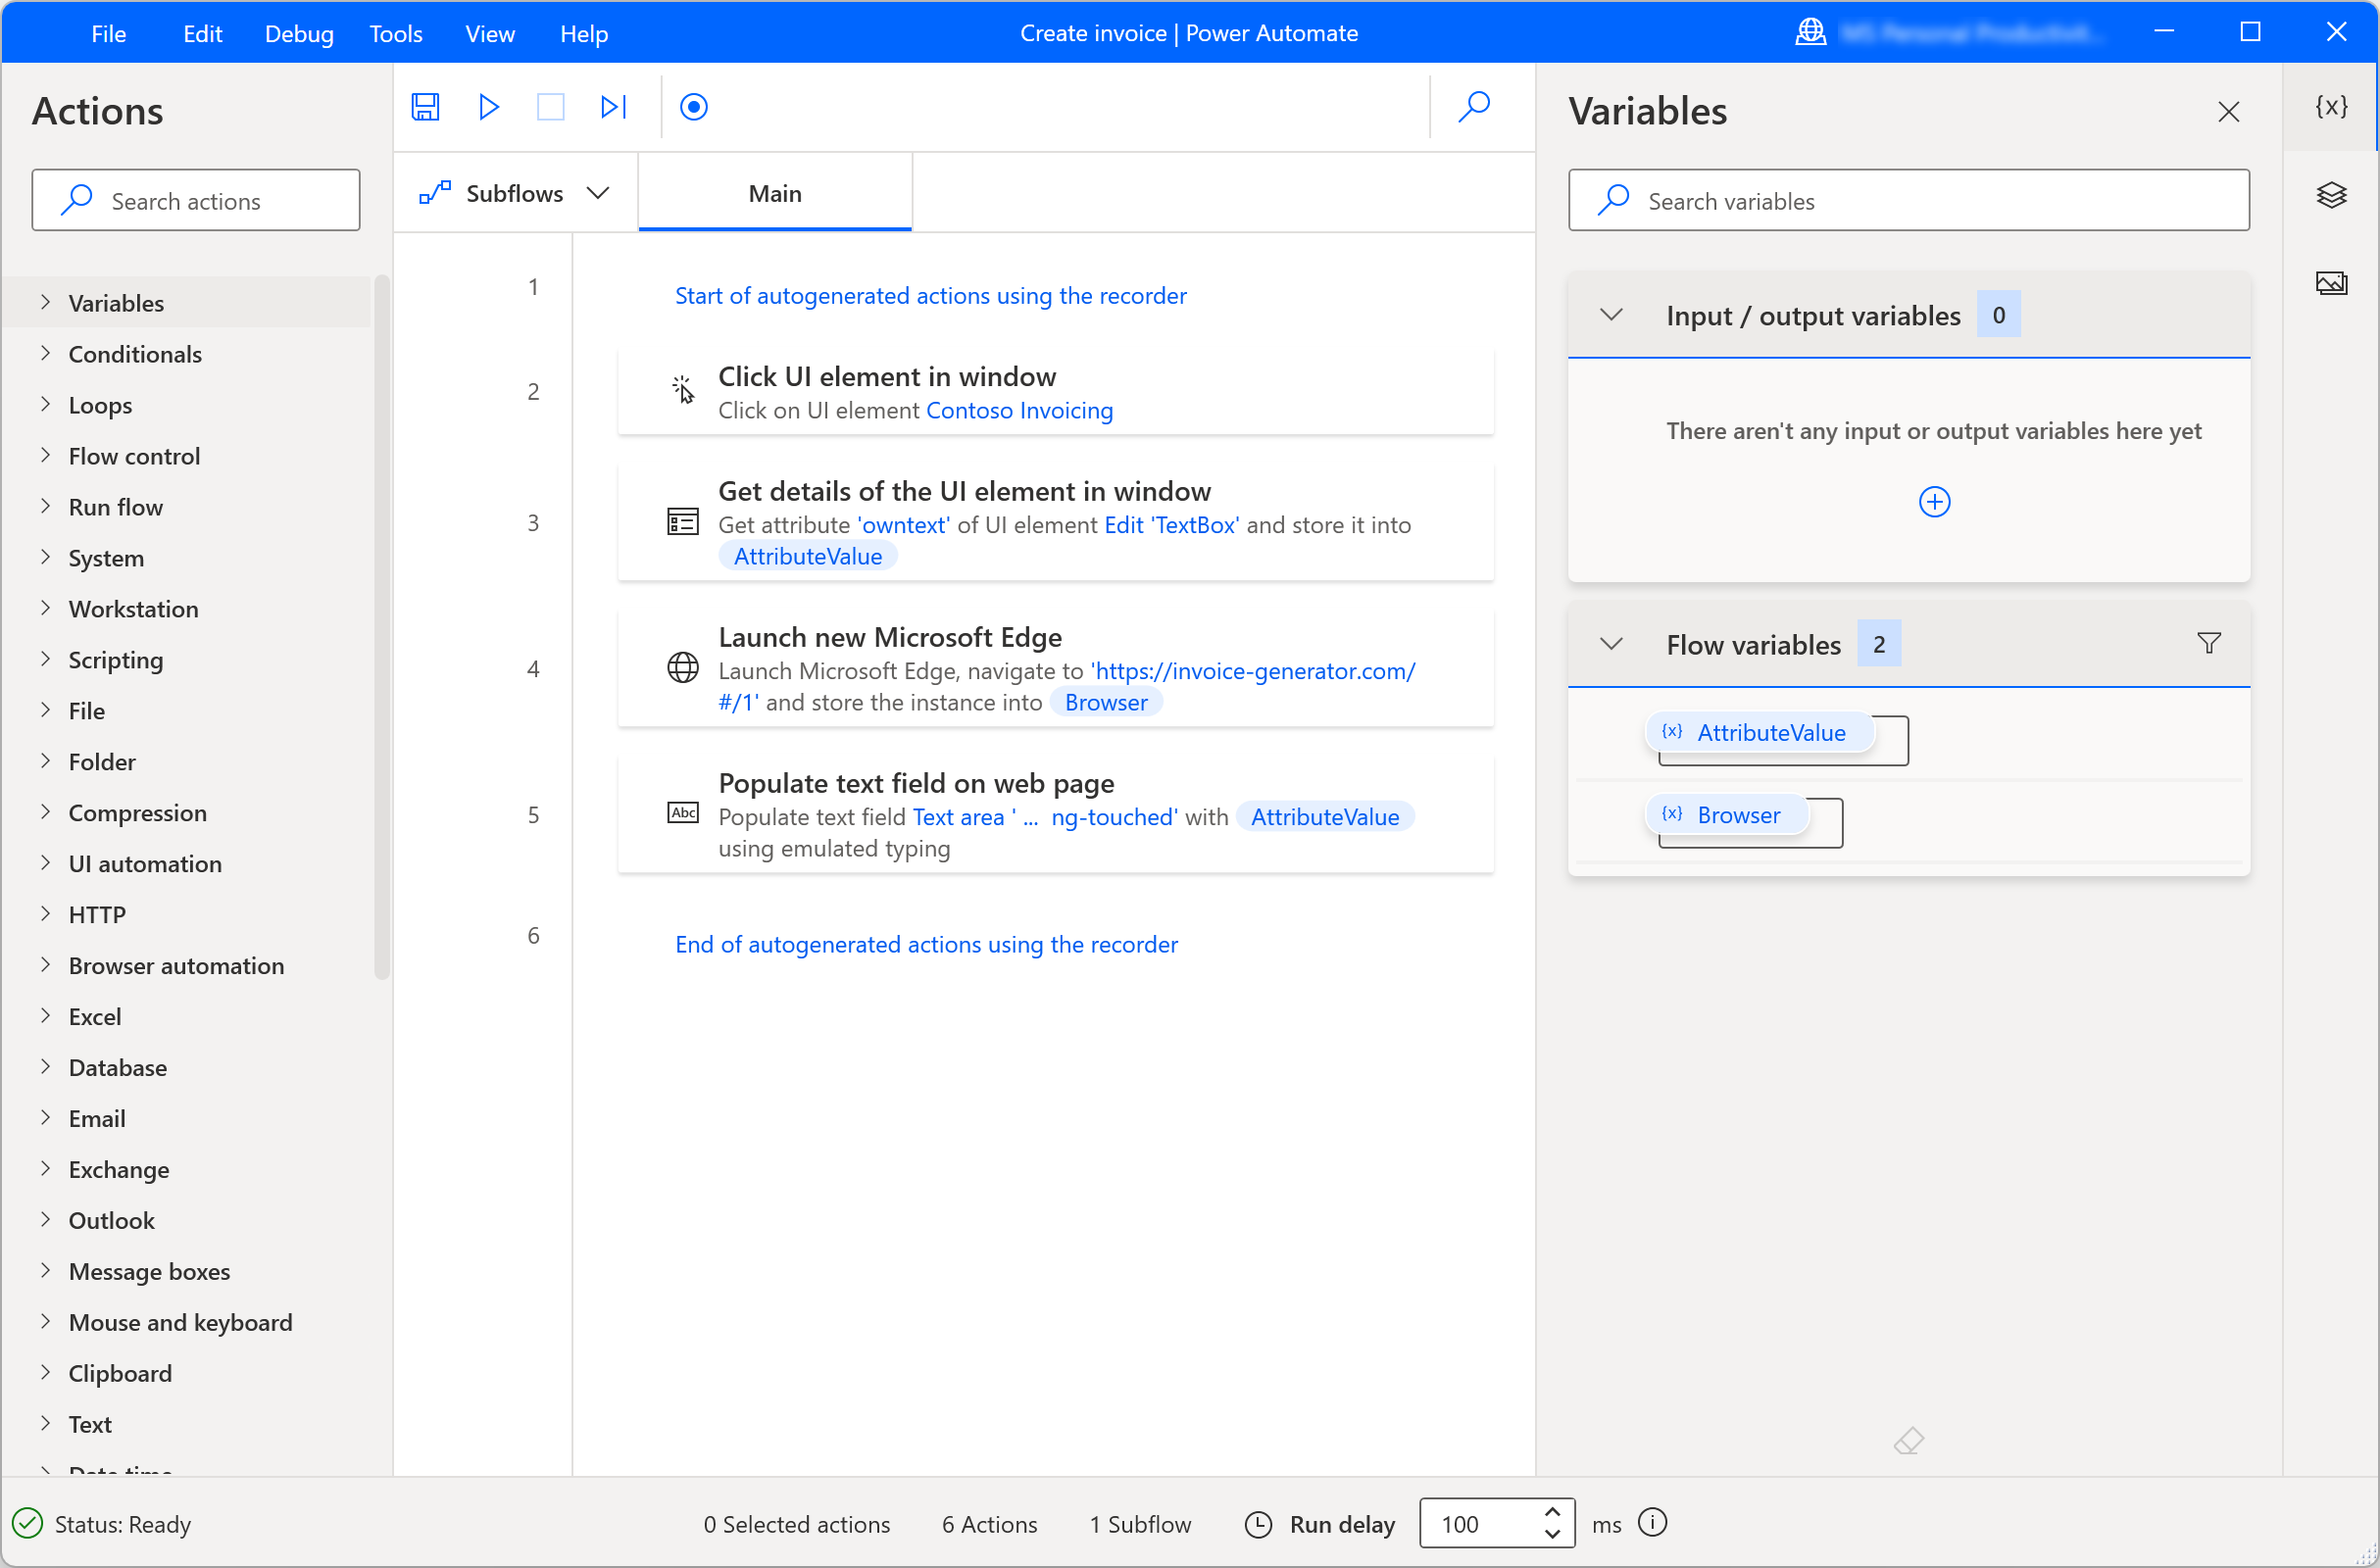
Task: Select the Main tab
Action: point(775,192)
